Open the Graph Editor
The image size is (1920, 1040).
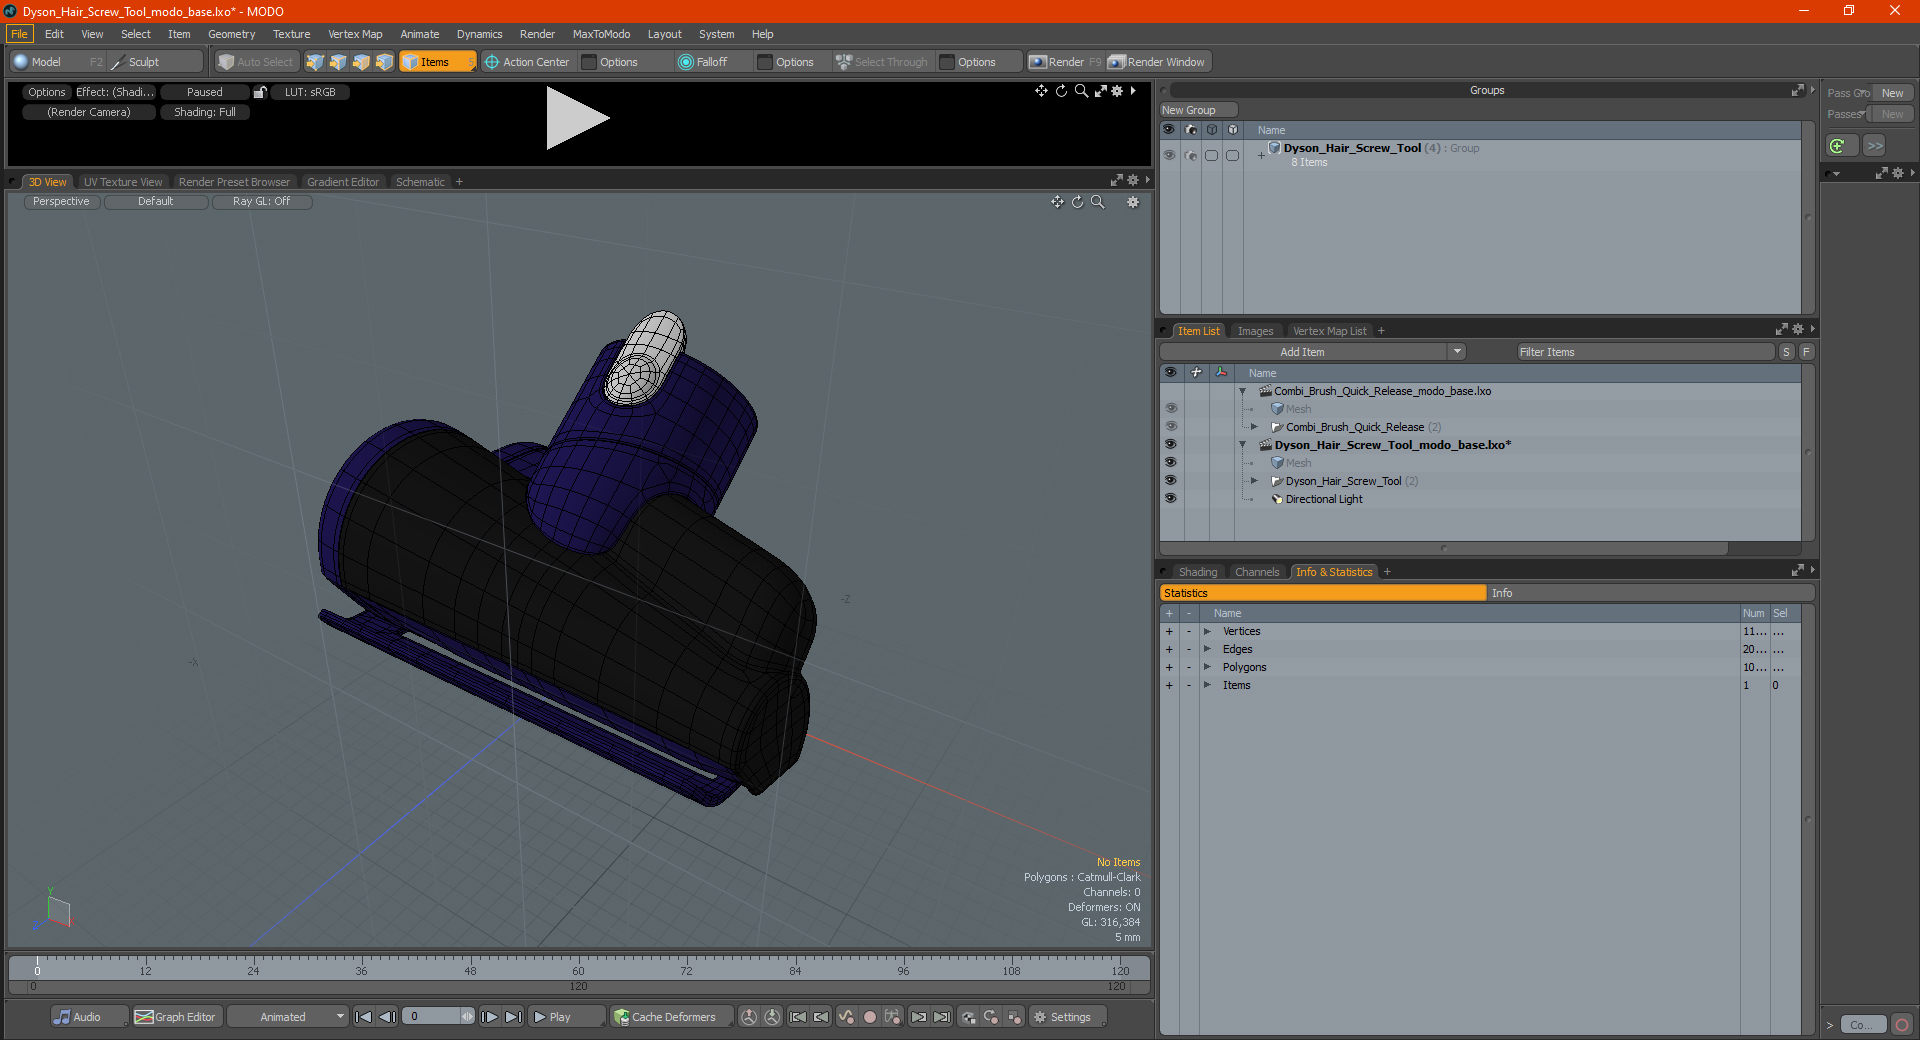coord(176,1017)
